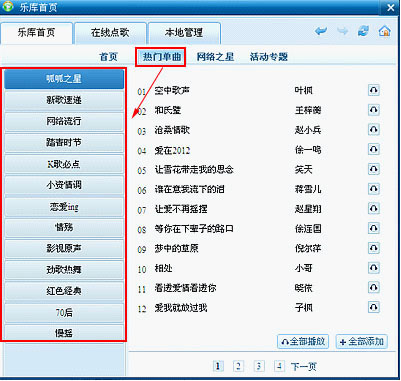
Task: Click the artist name 王梓蘅 in row 02
Action: pos(308,110)
